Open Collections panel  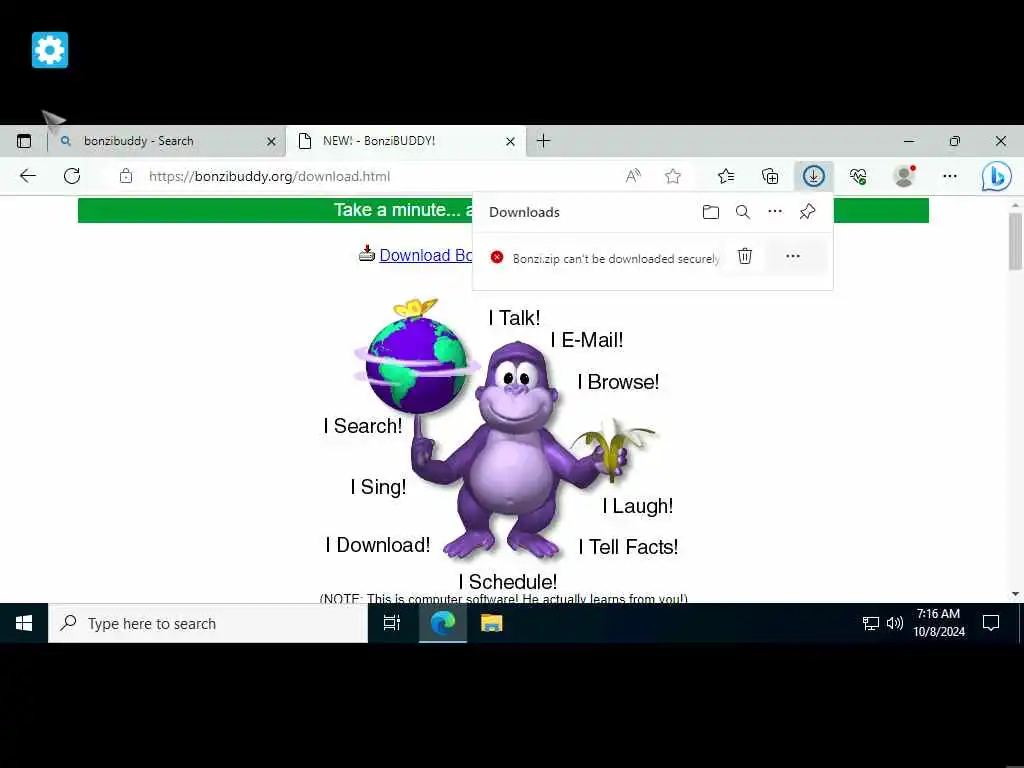(770, 176)
